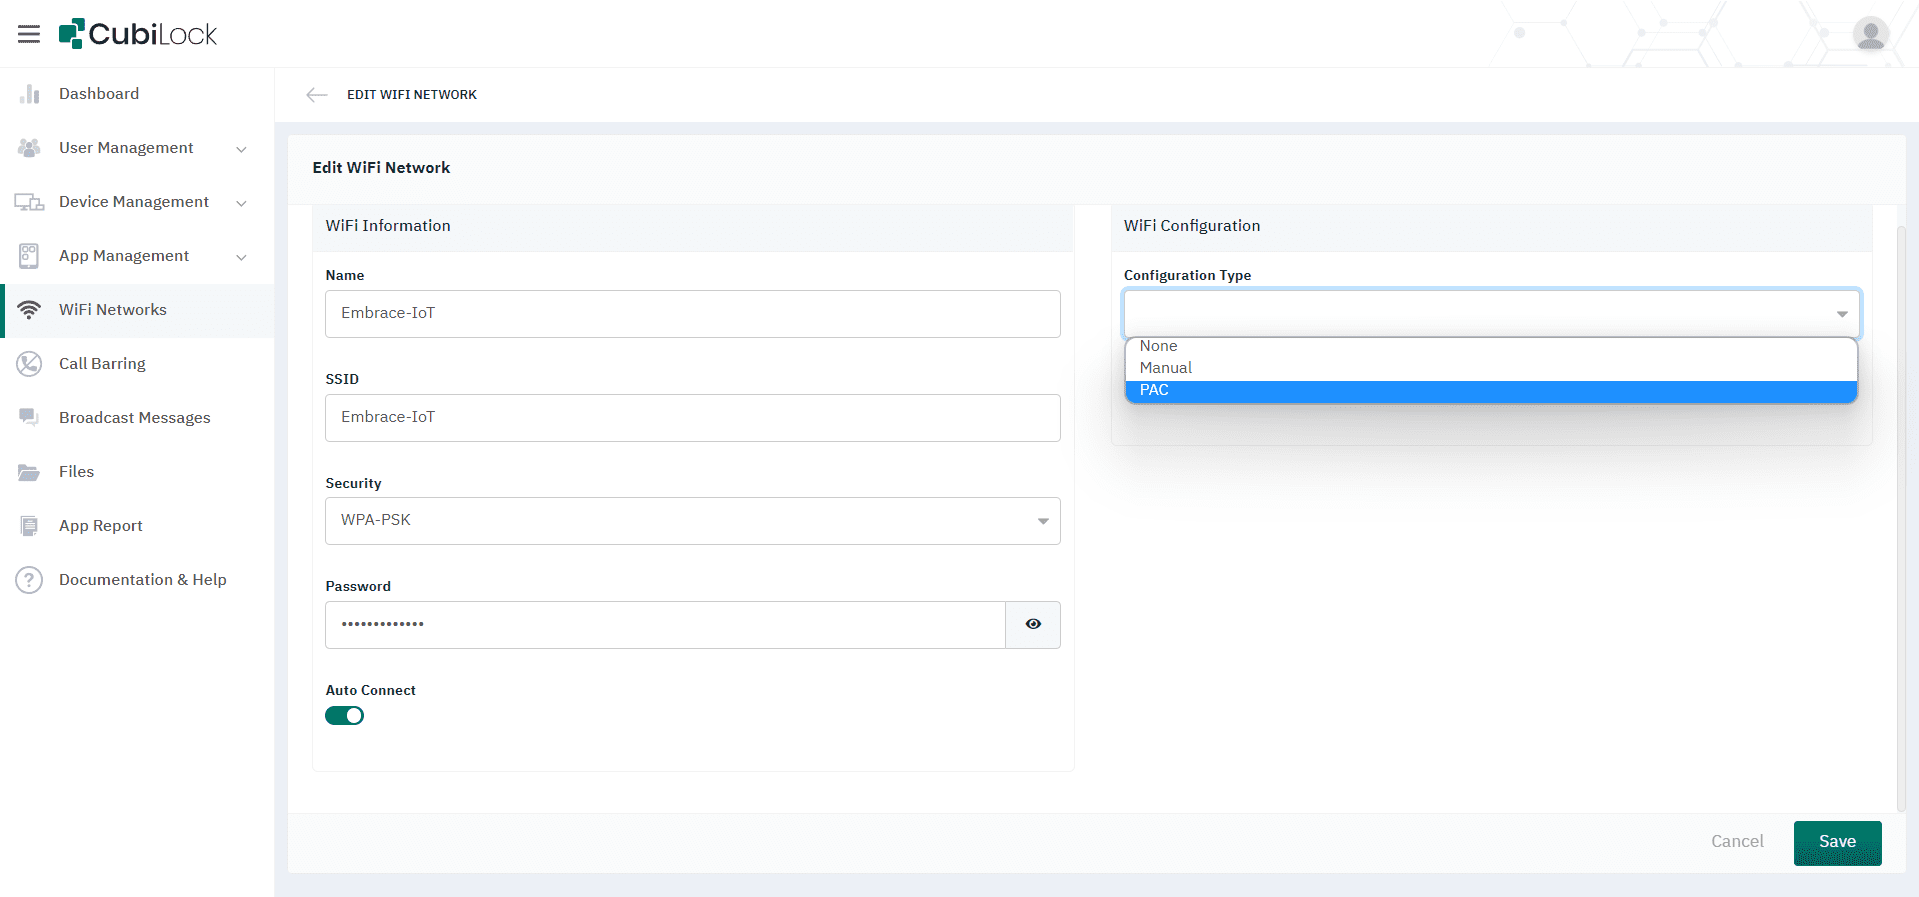Click the Device Management devices icon
Viewport: 1919px width, 897px height.
point(29,202)
